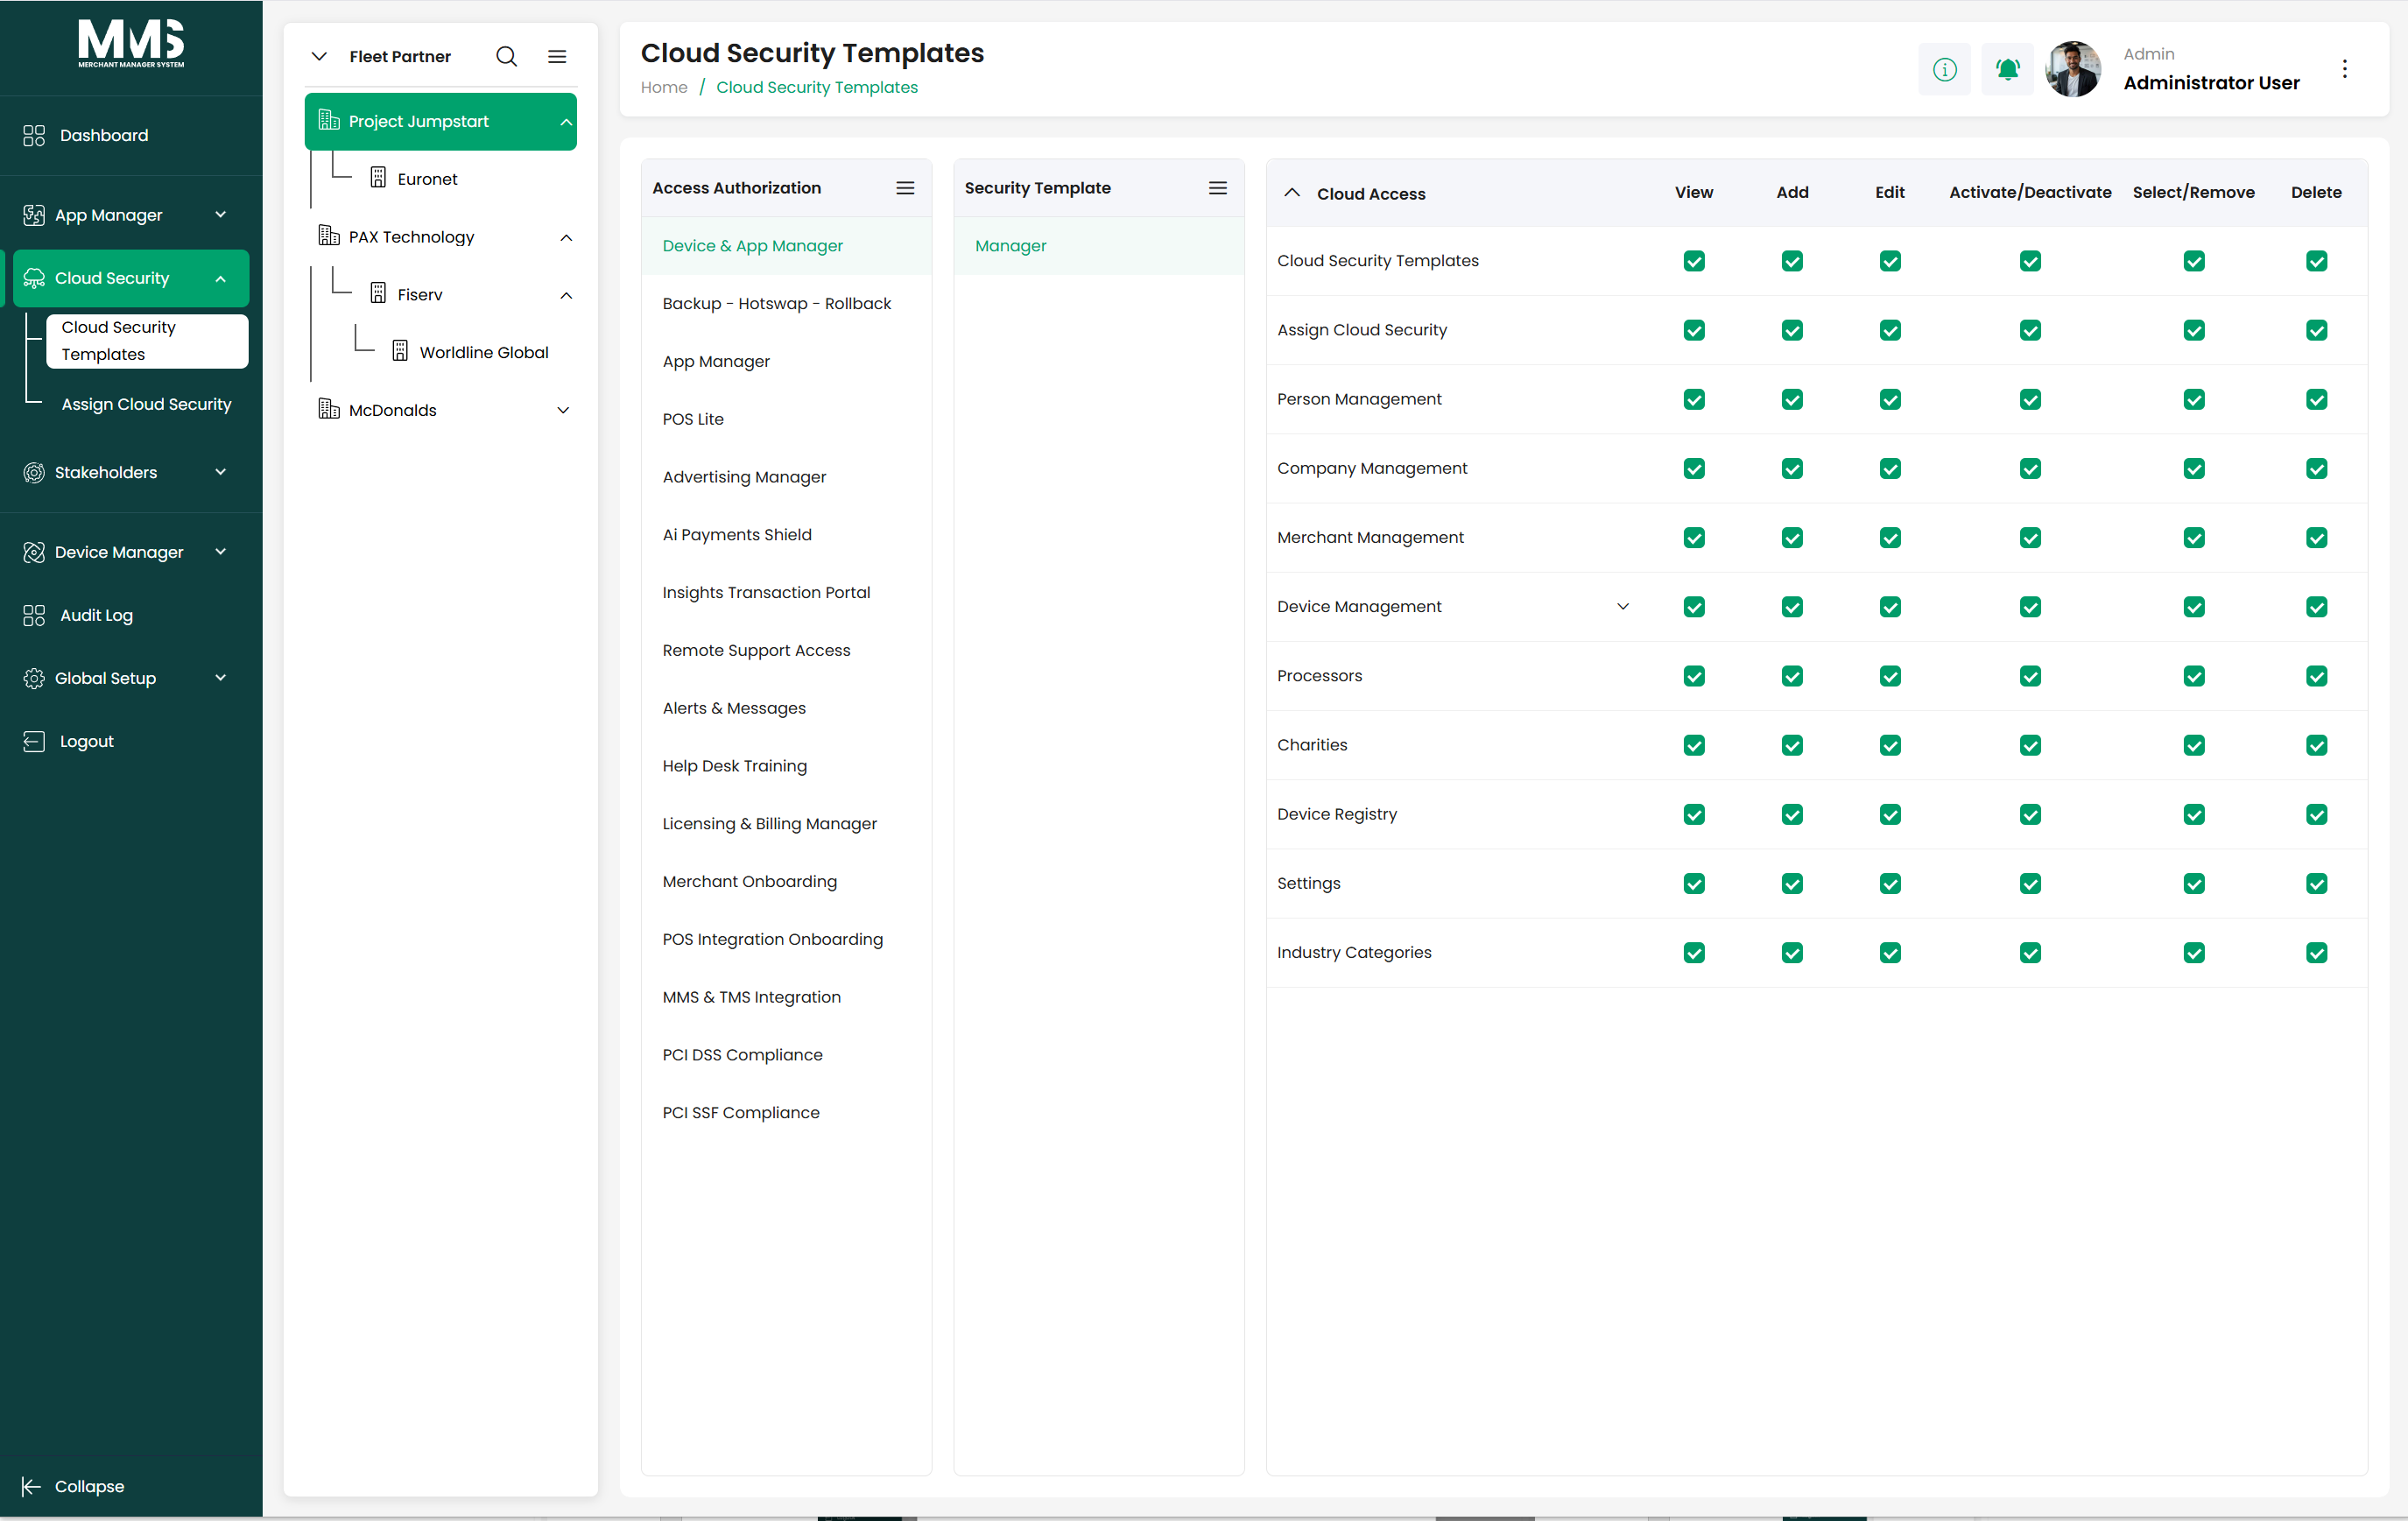The height and width of the screenshot is (1521, 2408).
Task: Open Assign Cloud Security submenu item
Action: tap(146, 404)
